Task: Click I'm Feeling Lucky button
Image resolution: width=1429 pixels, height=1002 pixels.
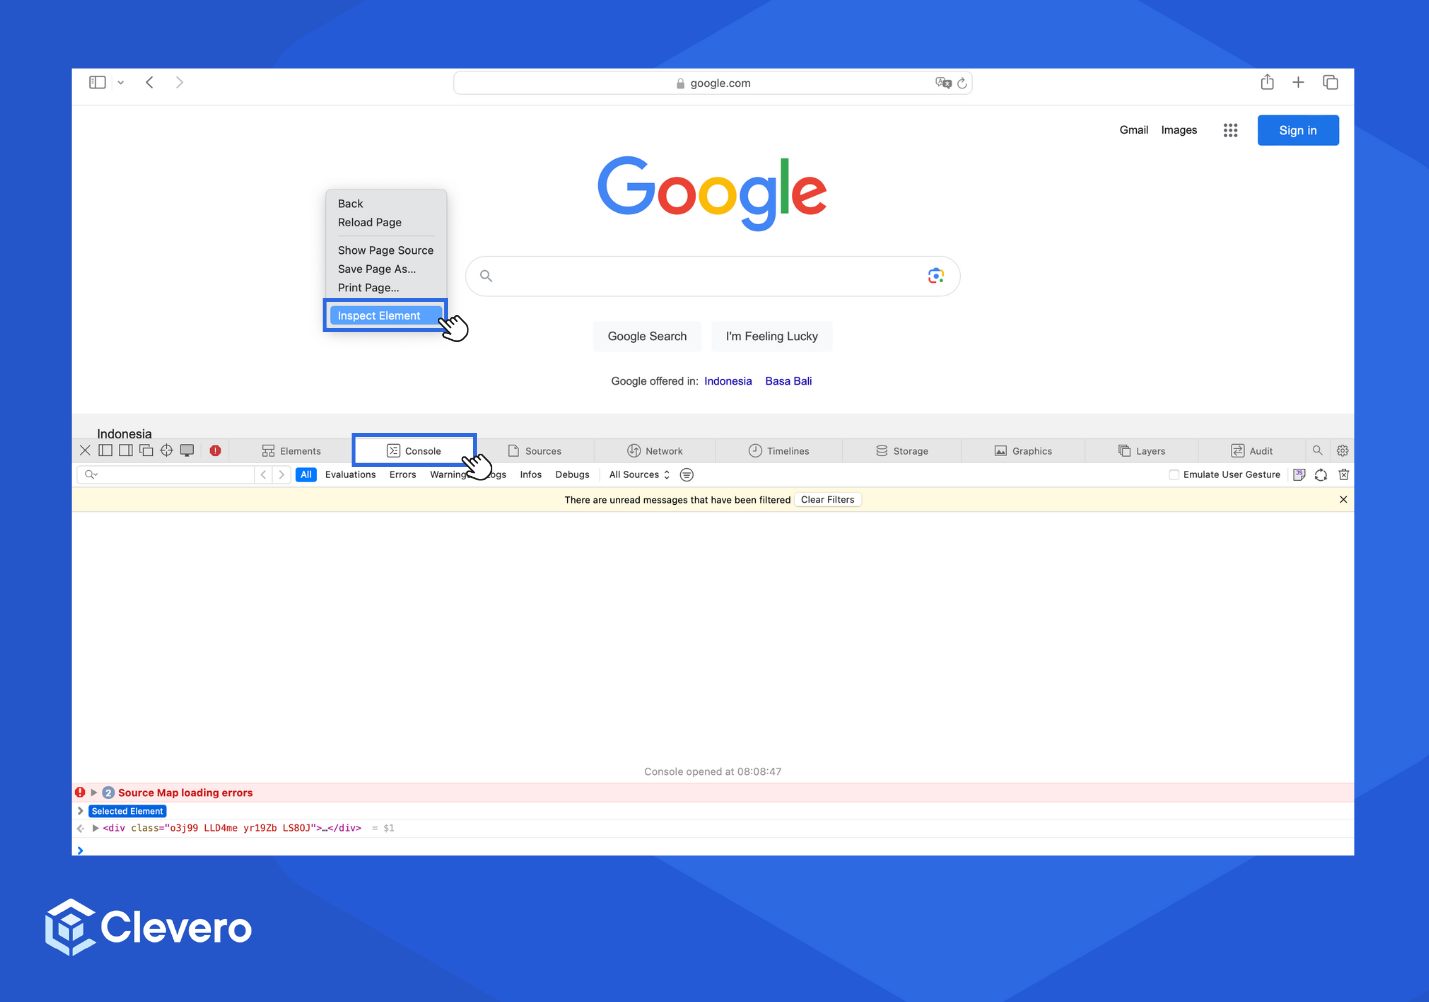Action: pos(772,336)
